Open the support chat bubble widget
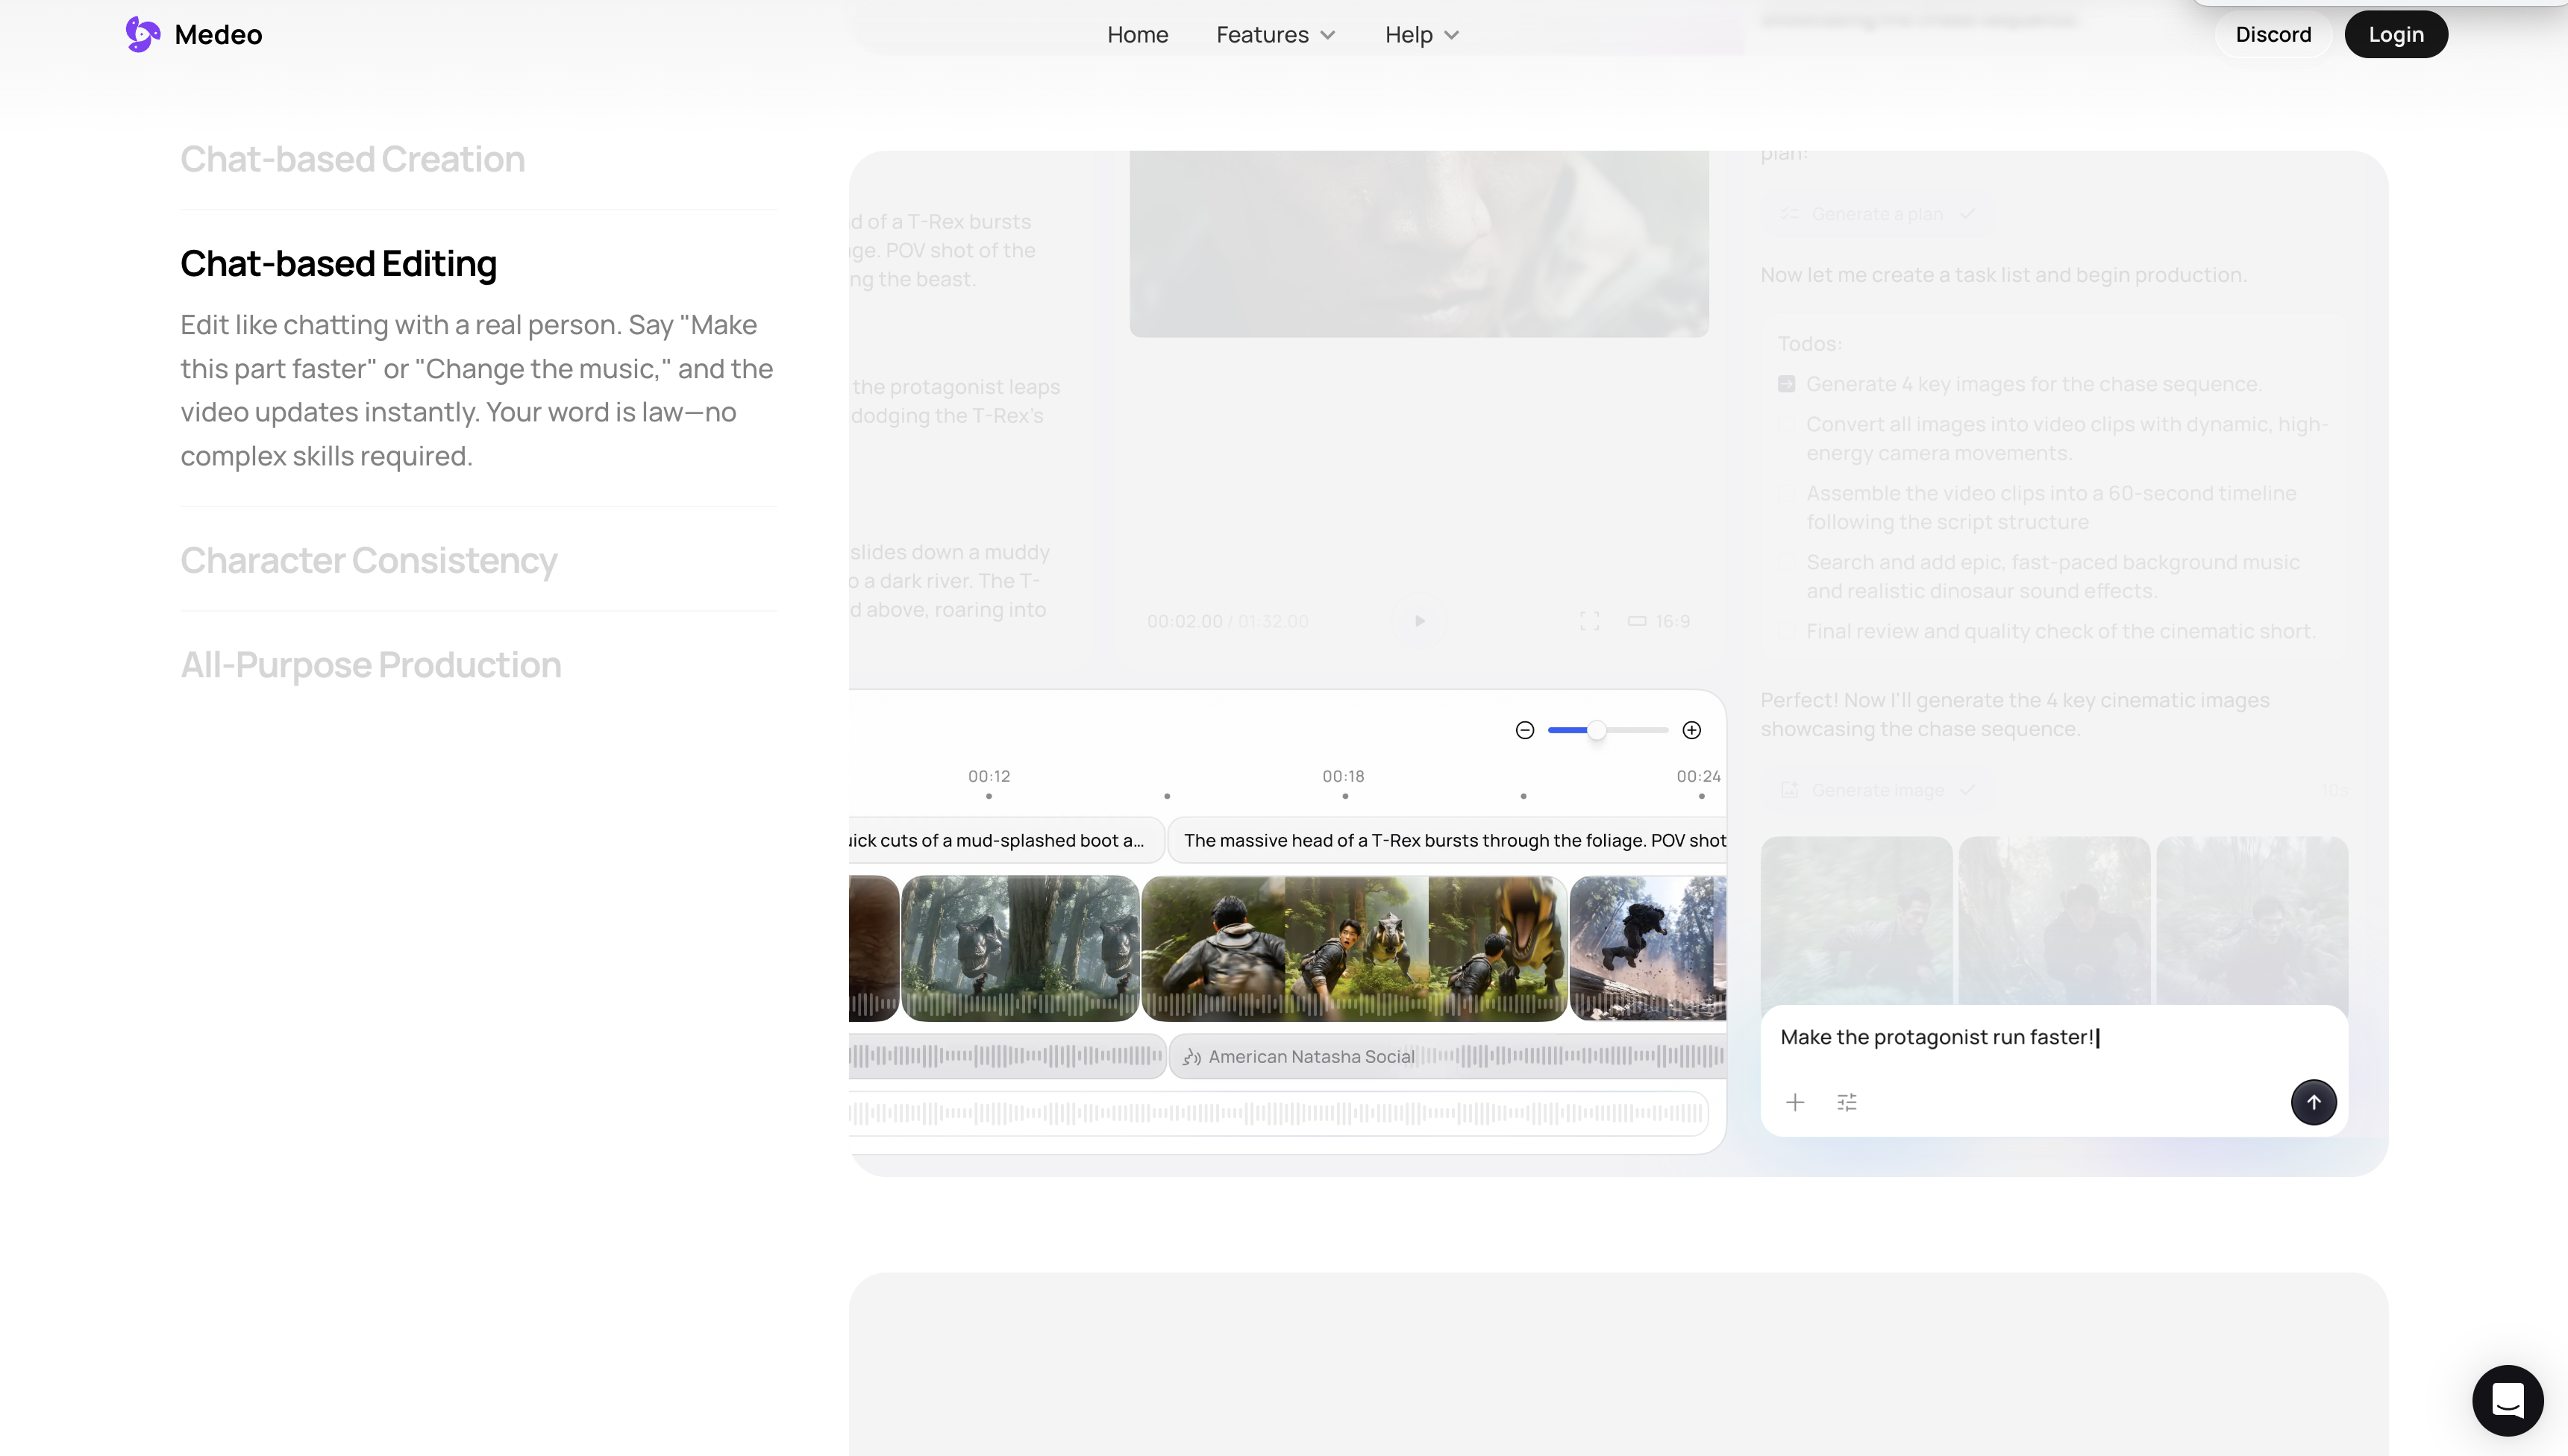The image size is (2568, 1456). pyautogui.click(x=2507, y=1400)
